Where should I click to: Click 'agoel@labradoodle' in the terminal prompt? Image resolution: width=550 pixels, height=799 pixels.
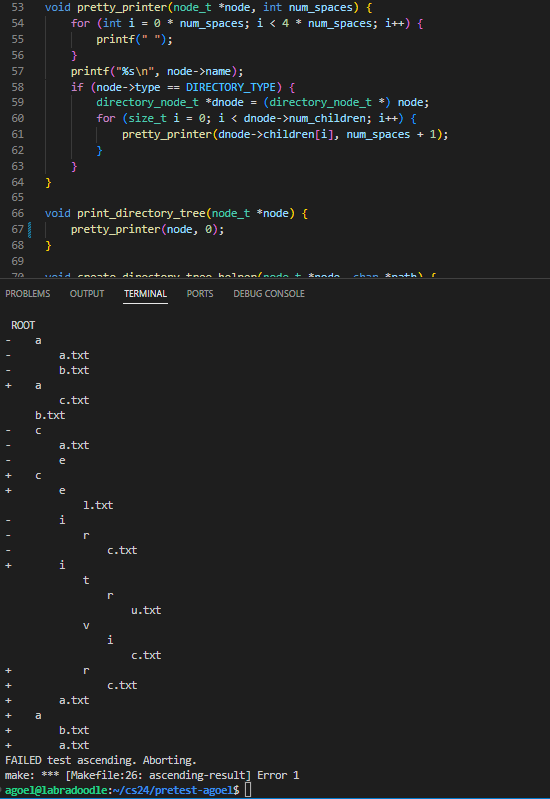(x=55, y=790)
